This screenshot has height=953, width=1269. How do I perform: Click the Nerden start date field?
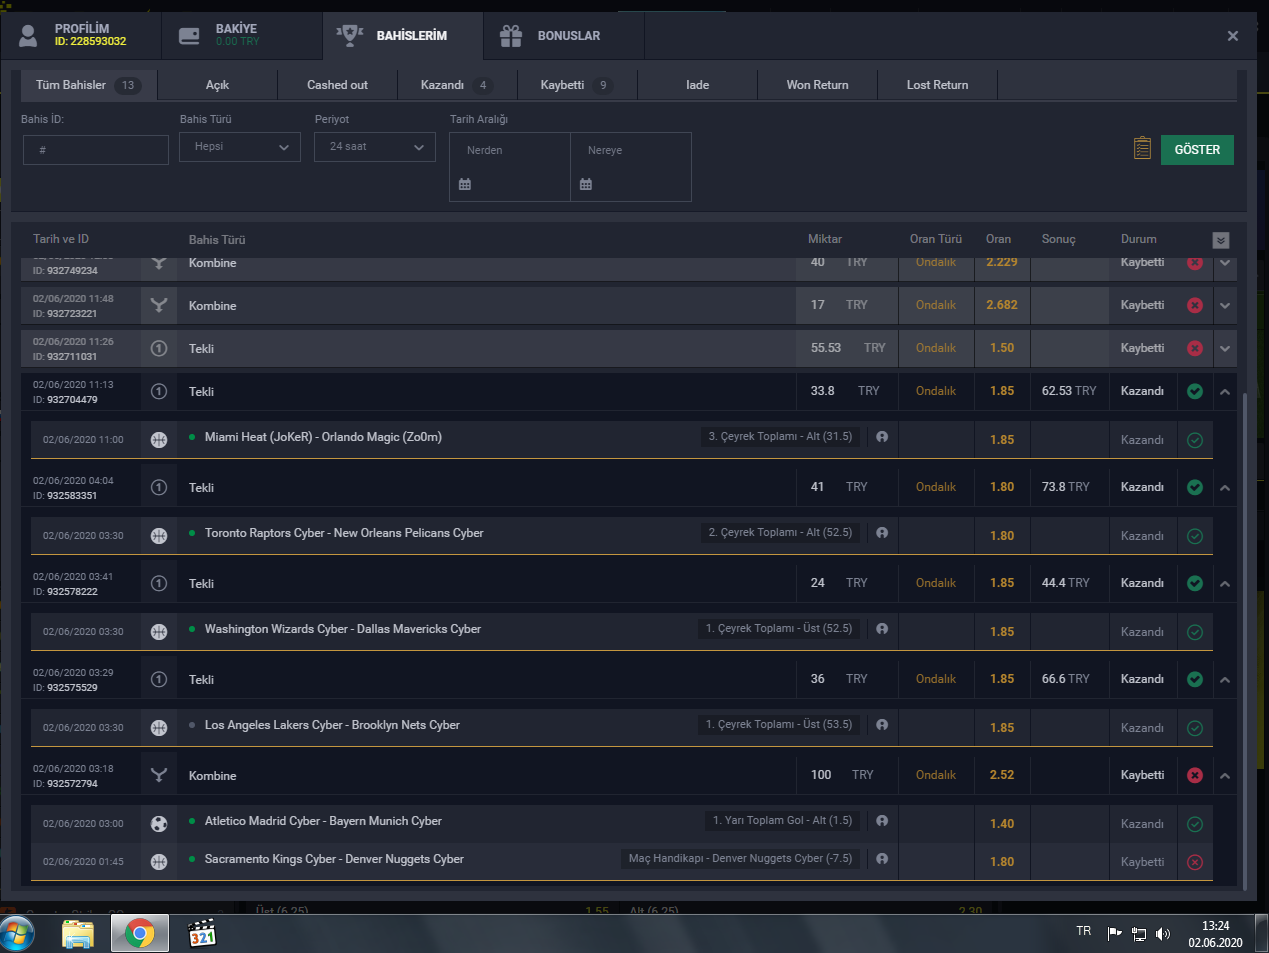pos(510,167)
